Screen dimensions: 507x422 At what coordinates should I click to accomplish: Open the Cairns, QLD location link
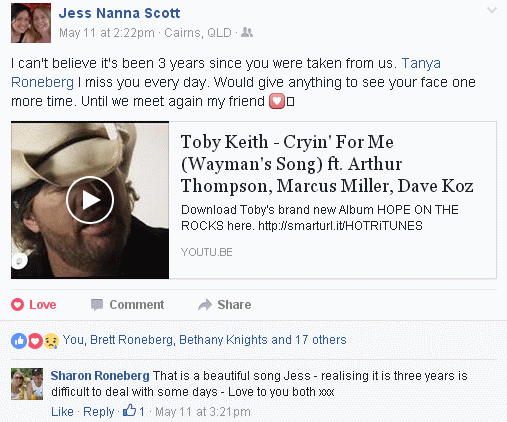(x=198, y=33)
